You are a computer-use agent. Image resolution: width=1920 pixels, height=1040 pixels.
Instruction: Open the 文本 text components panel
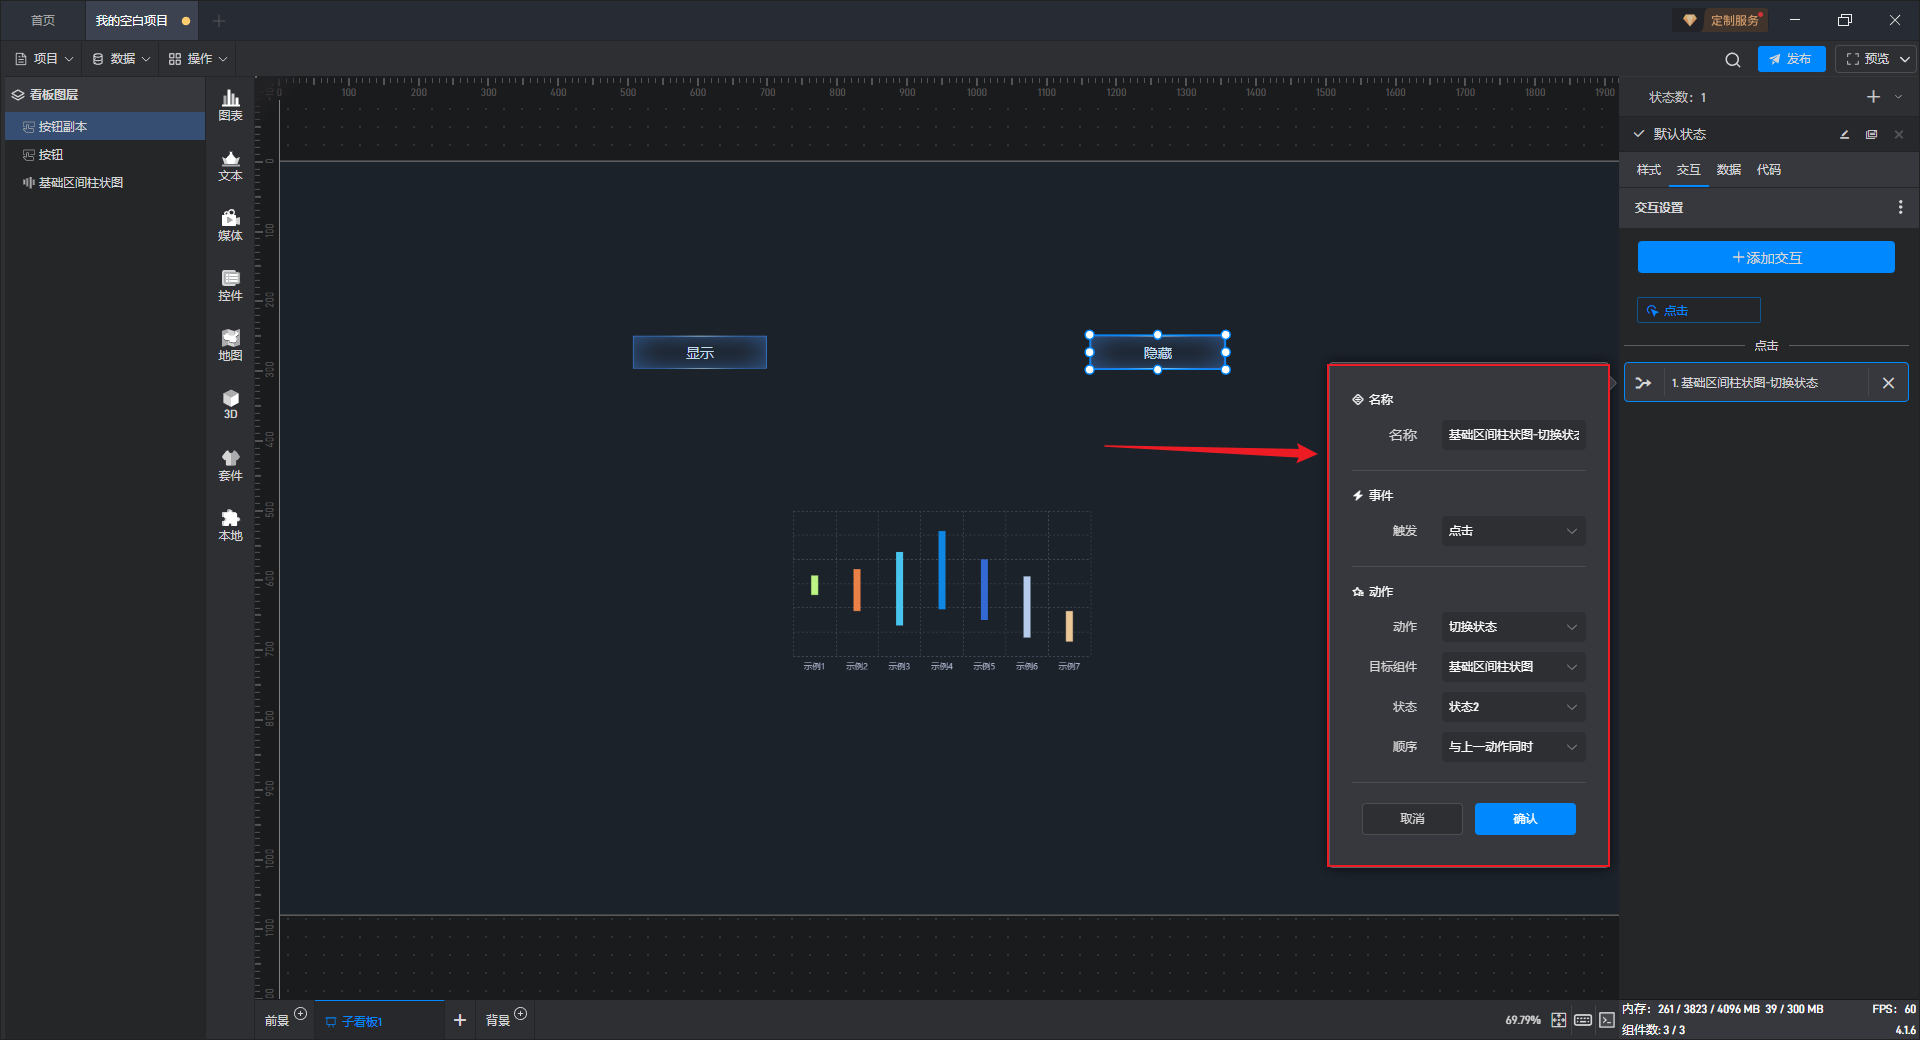click(x=230, y=165)
